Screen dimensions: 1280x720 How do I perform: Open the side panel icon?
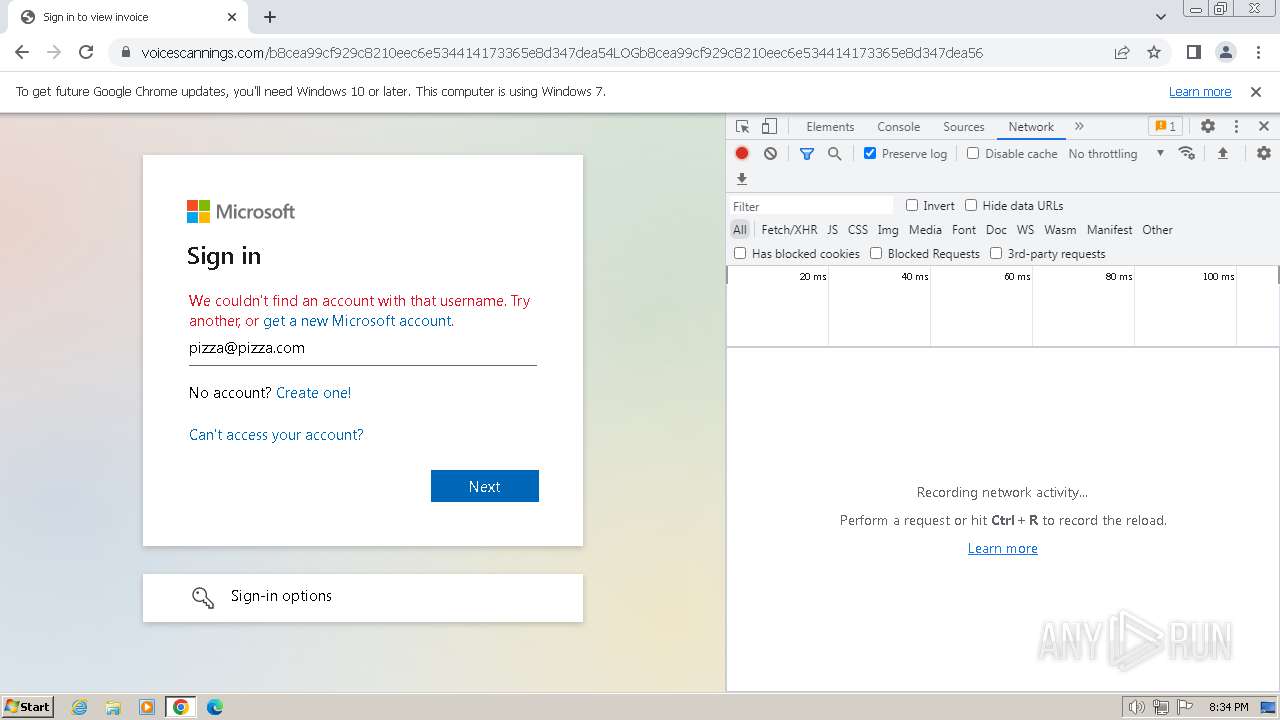click(1193, 52)
